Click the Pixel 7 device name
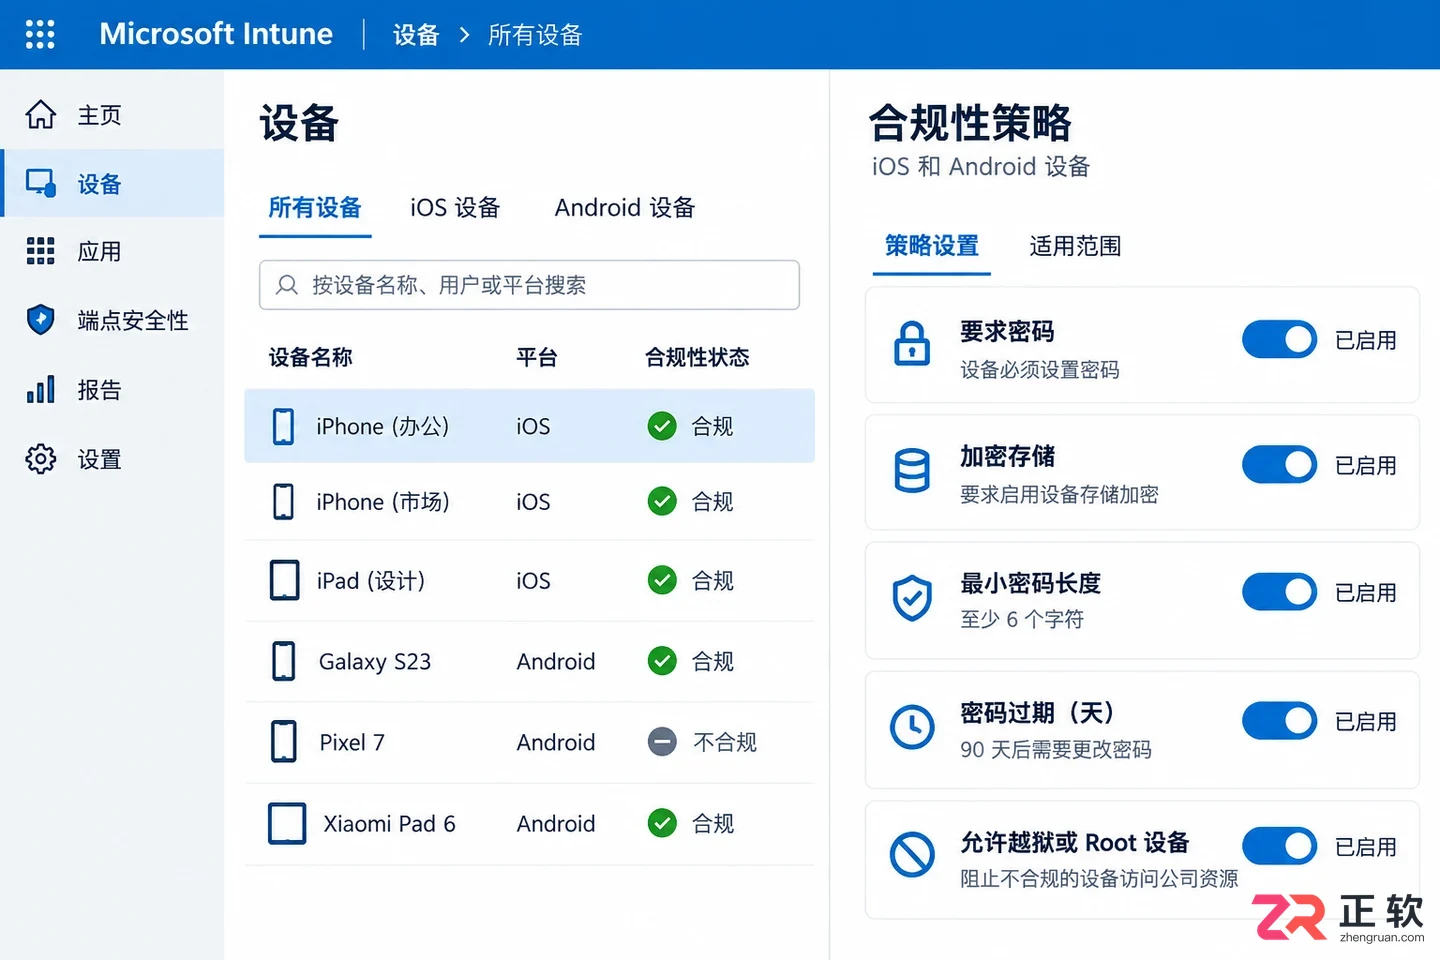Screen dimensions: 1440x960 pos(352,742)
